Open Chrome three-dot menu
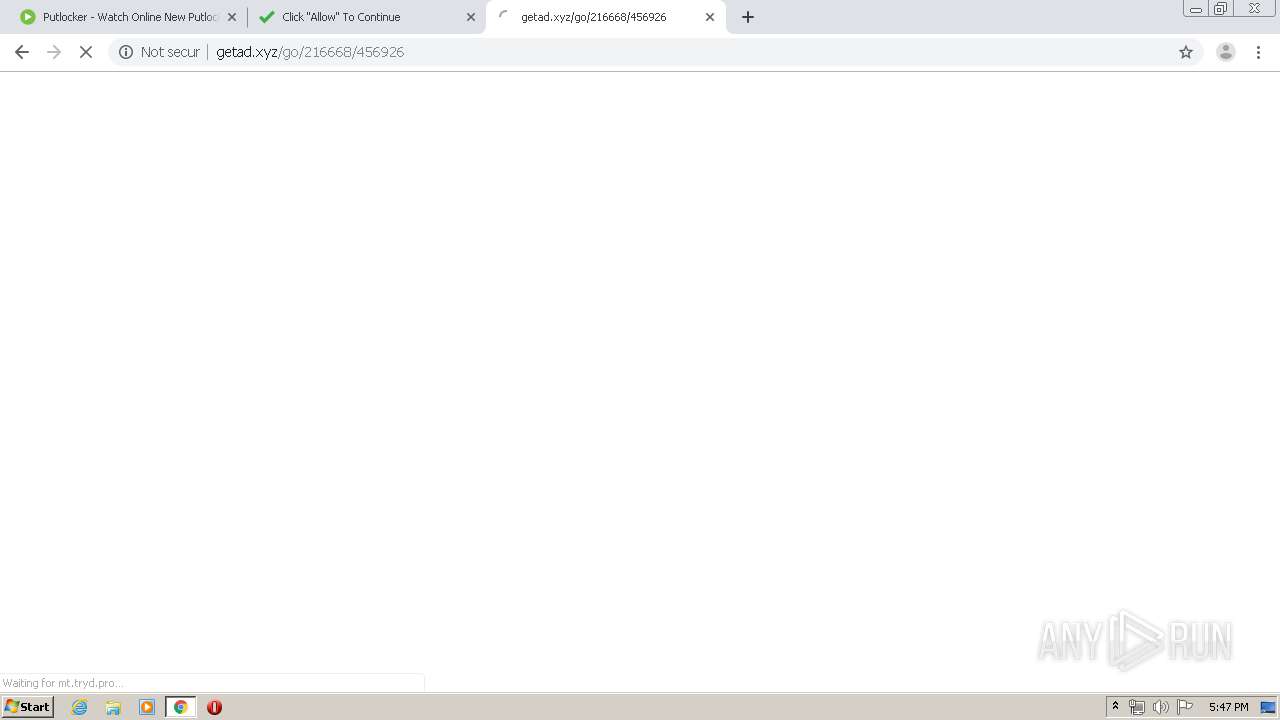The height and width of the screenshot is (720, 1280). [x=1259, y=52]
